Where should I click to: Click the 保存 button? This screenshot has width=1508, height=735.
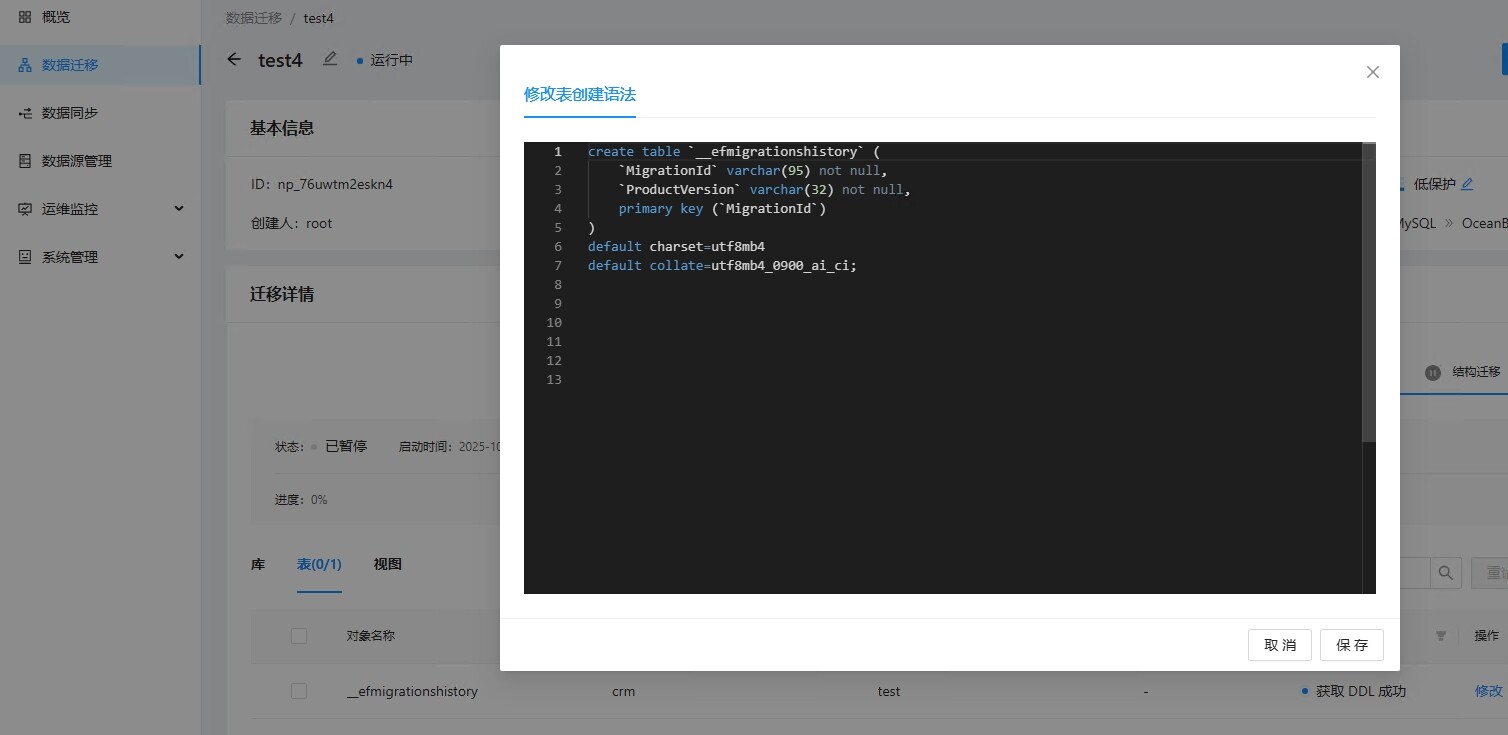(1351, 645)
